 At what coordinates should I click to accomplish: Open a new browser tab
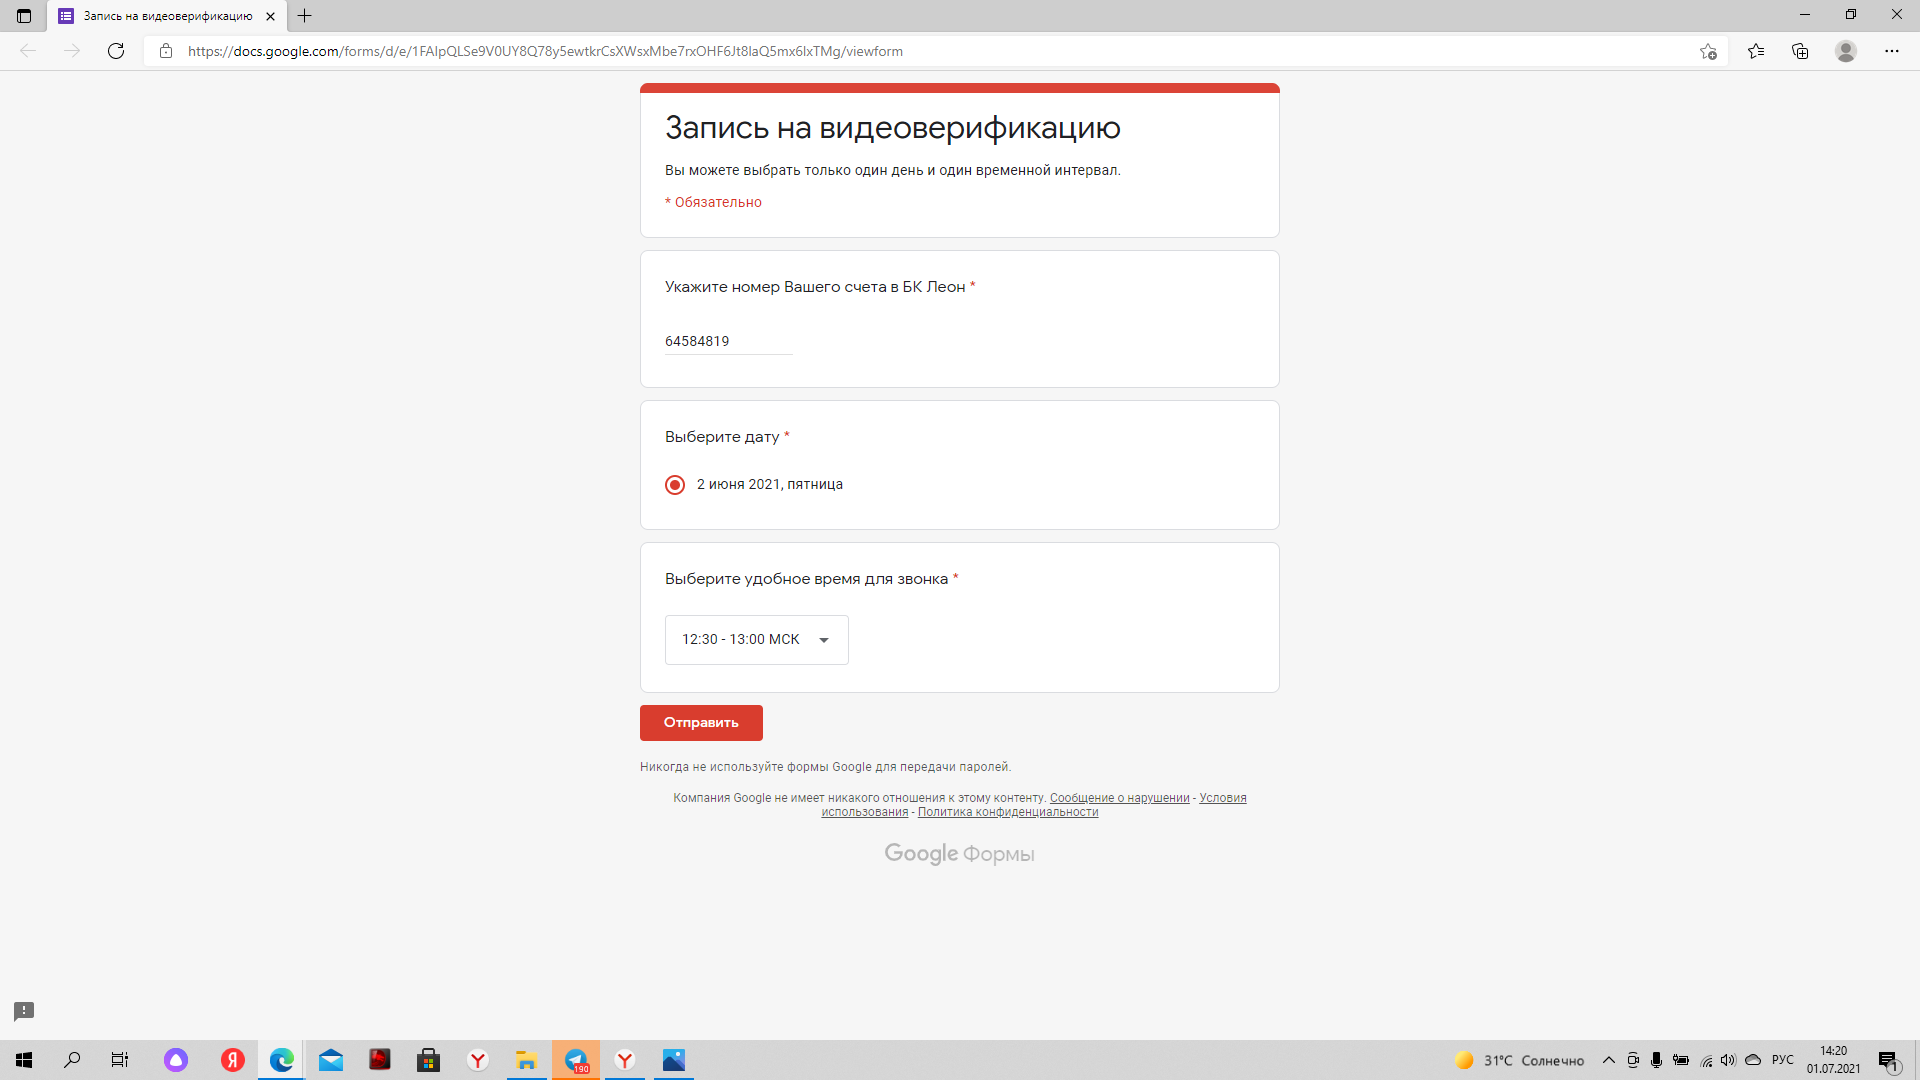[x=305, y=16]
